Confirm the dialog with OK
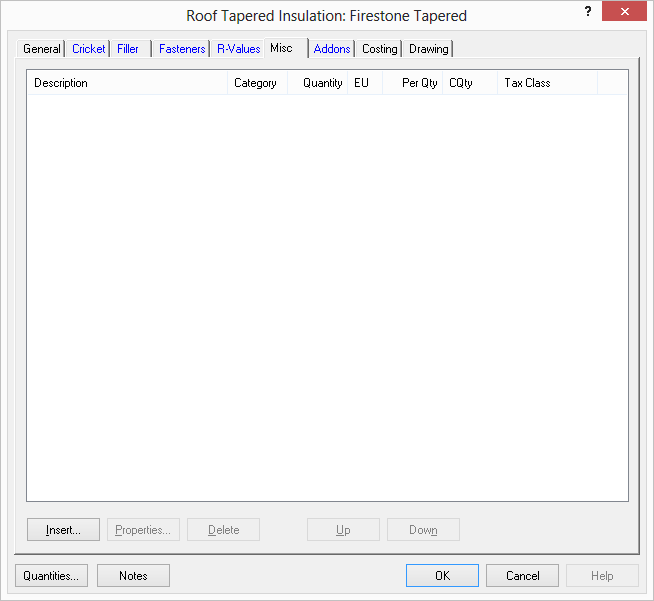 442,575
